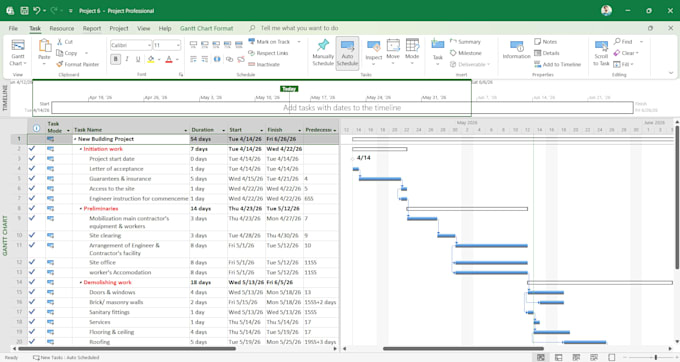680x362 pixels.
Task: Click Scroll to Task
Action: coord(601,53)
